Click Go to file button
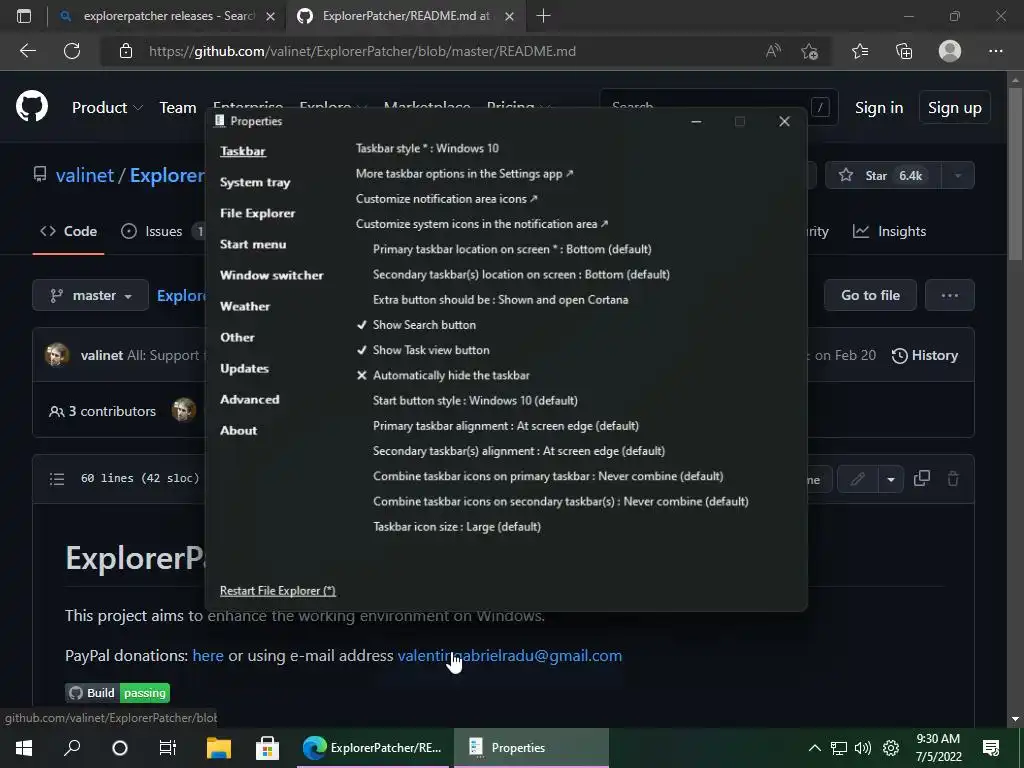Screen dimensions: 1024x768 (870, 295)
